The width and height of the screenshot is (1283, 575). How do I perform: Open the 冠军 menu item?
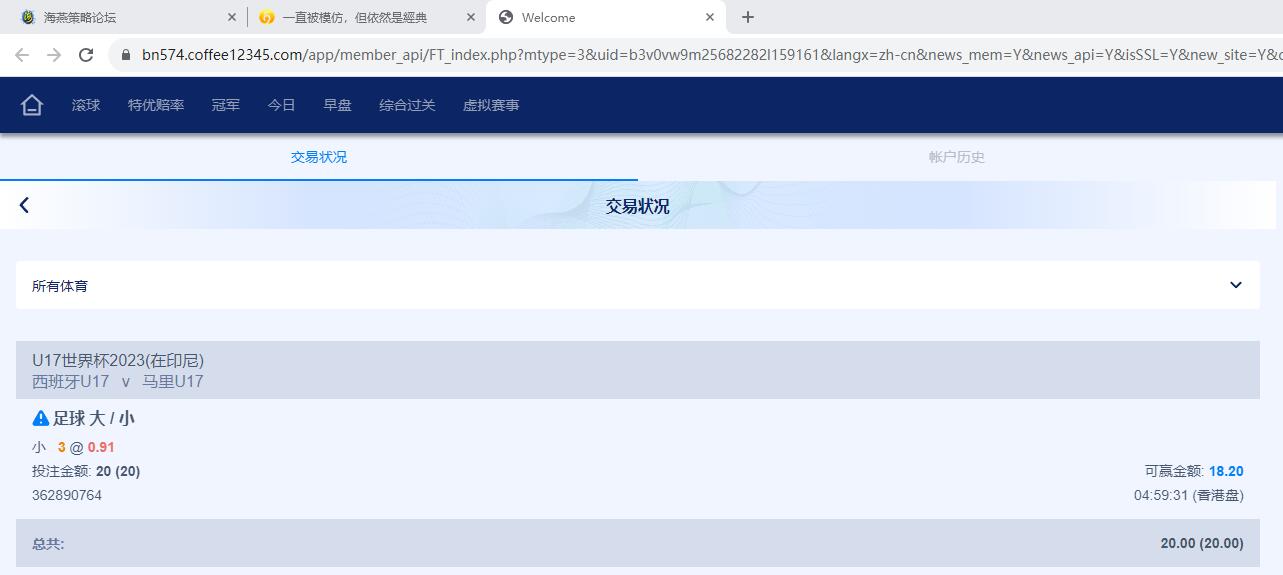(226, 105)
